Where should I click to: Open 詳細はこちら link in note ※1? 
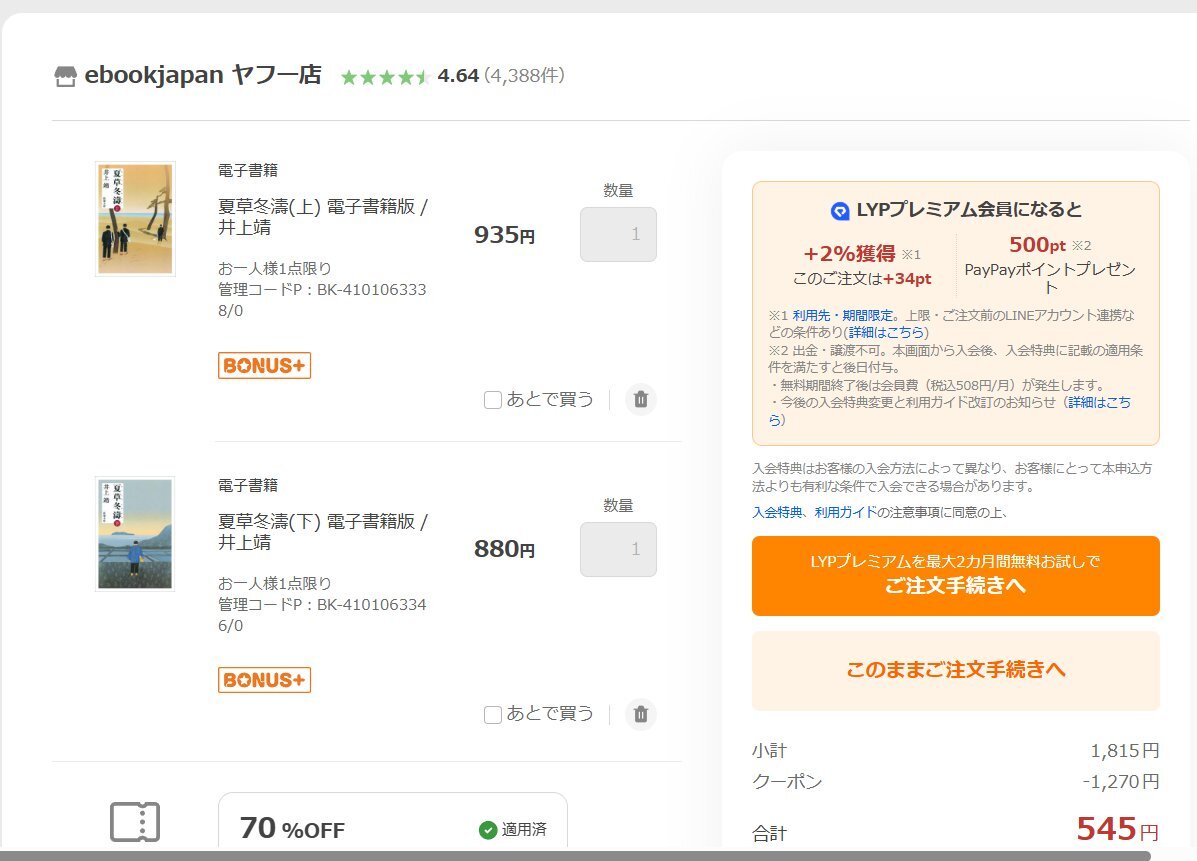(x=886, y=333)
